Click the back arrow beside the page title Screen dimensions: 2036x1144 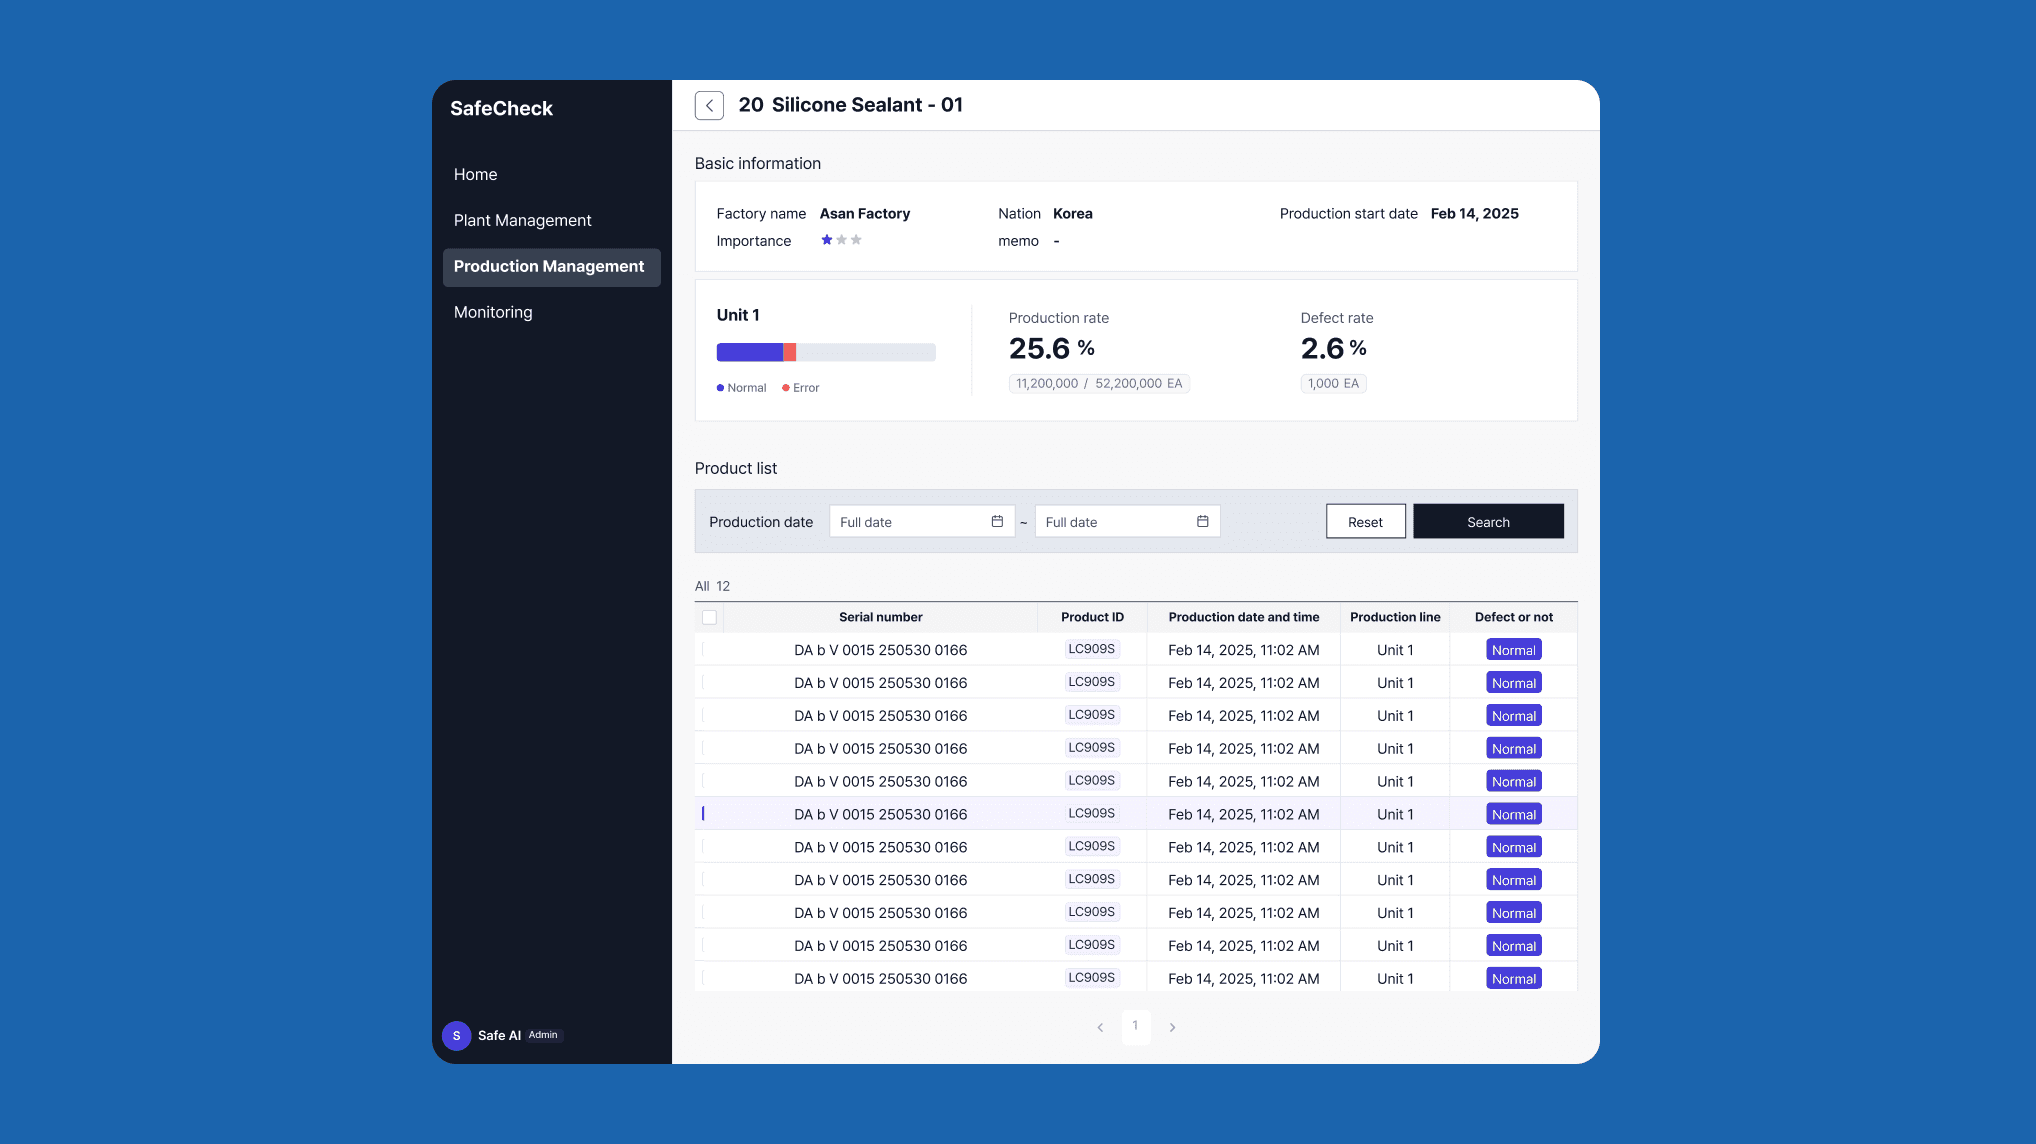(709, 105)
